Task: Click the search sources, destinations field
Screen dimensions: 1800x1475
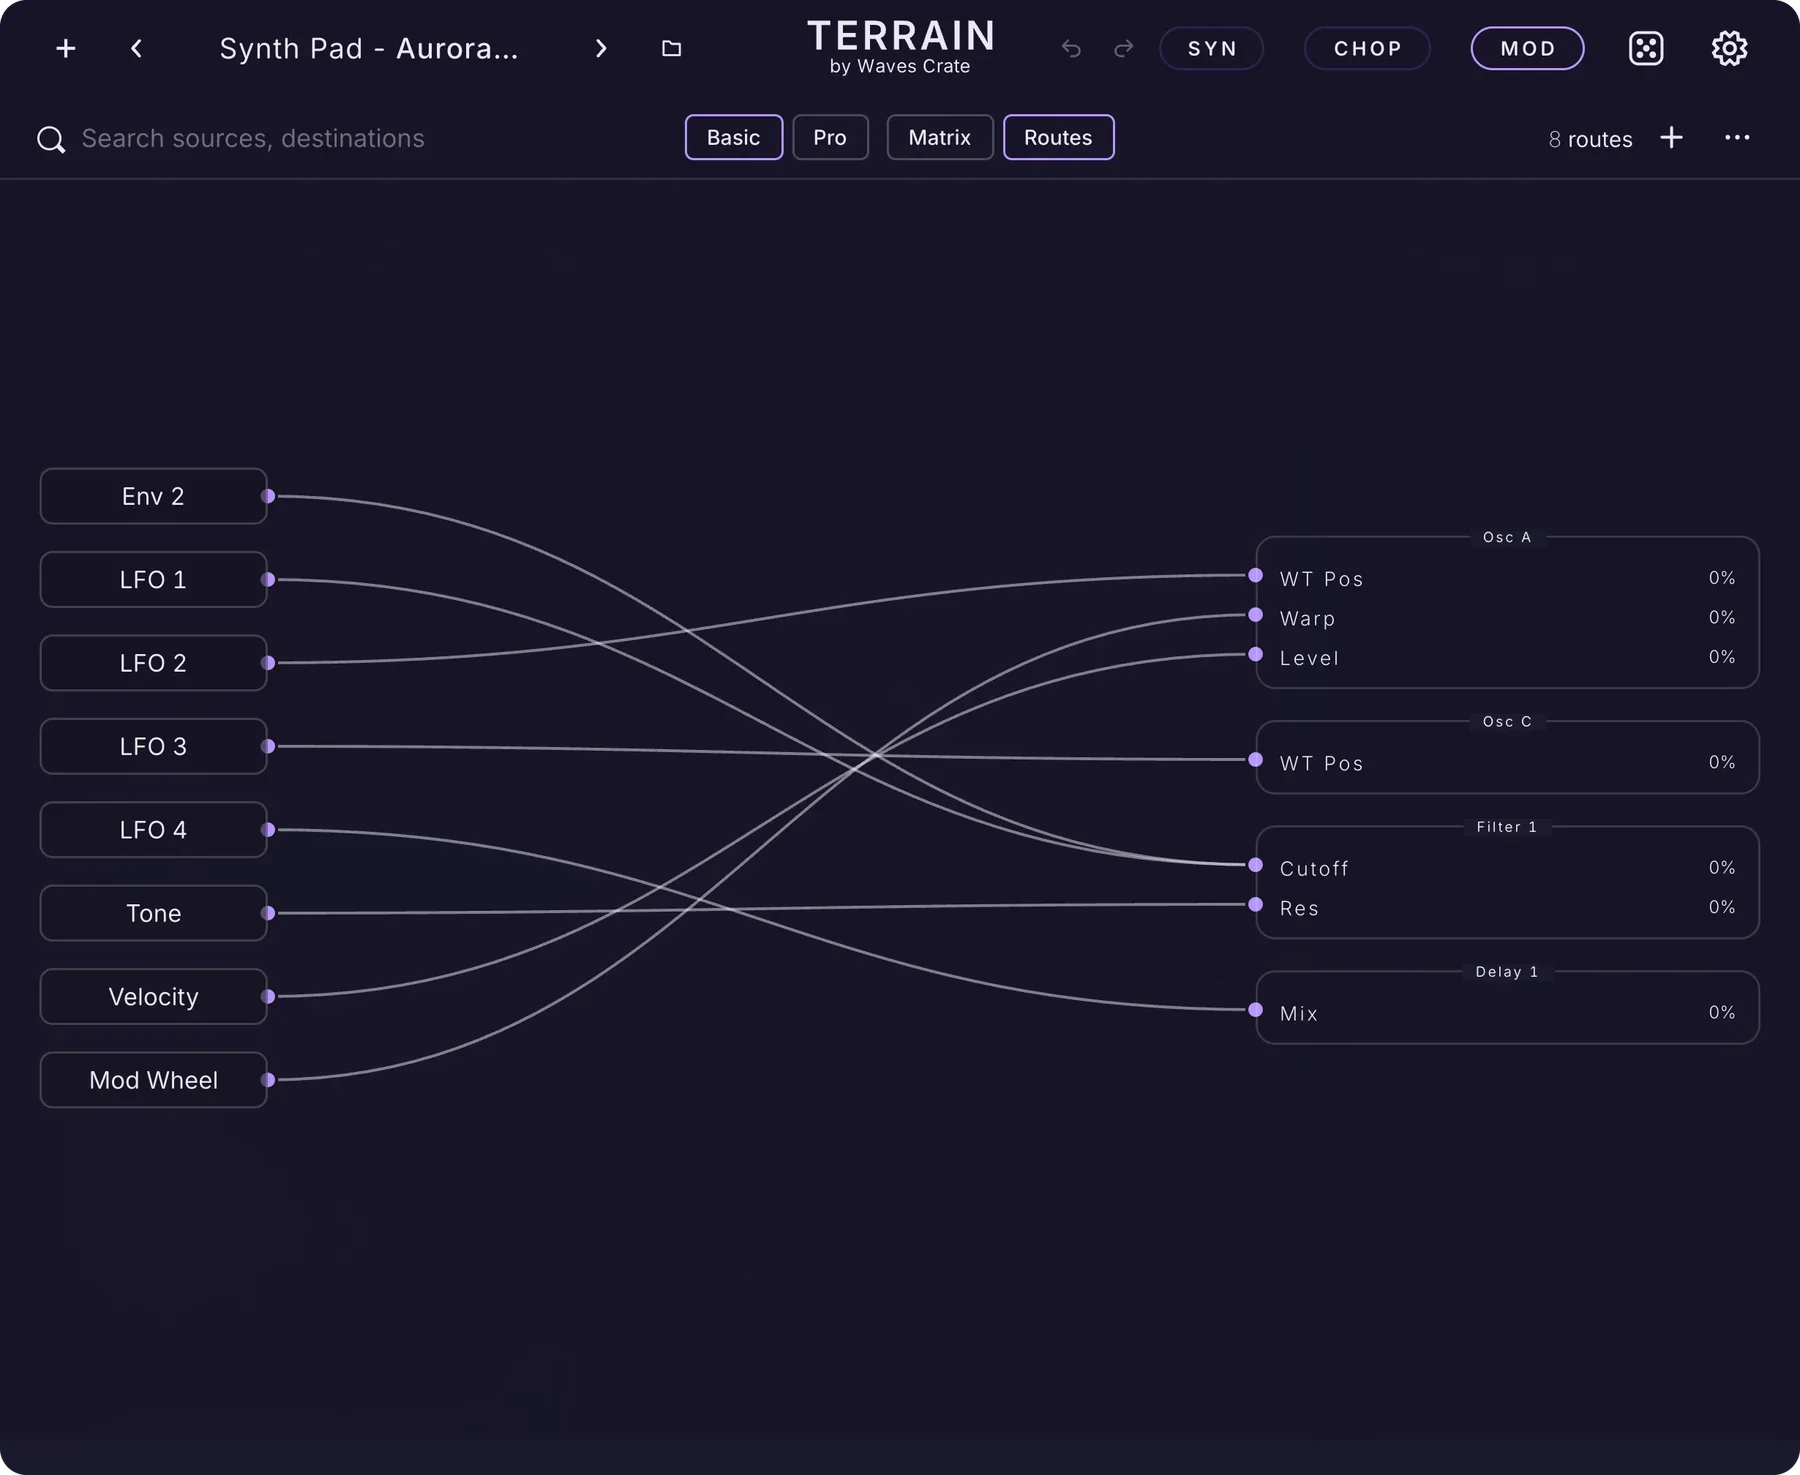Action: [x=253, y=139]
